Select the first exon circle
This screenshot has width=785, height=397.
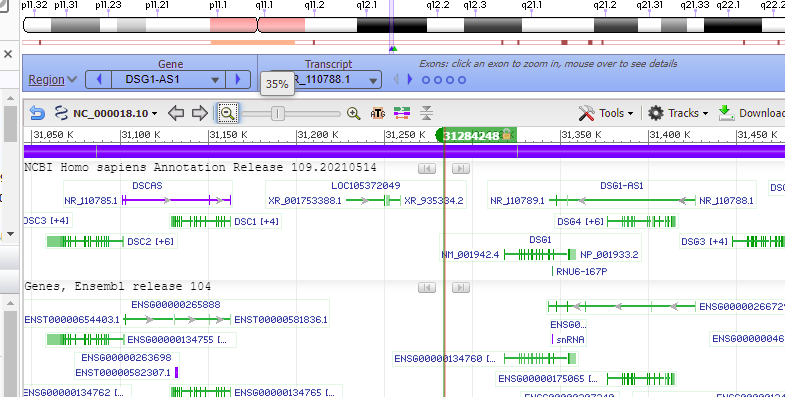[426, 80]
